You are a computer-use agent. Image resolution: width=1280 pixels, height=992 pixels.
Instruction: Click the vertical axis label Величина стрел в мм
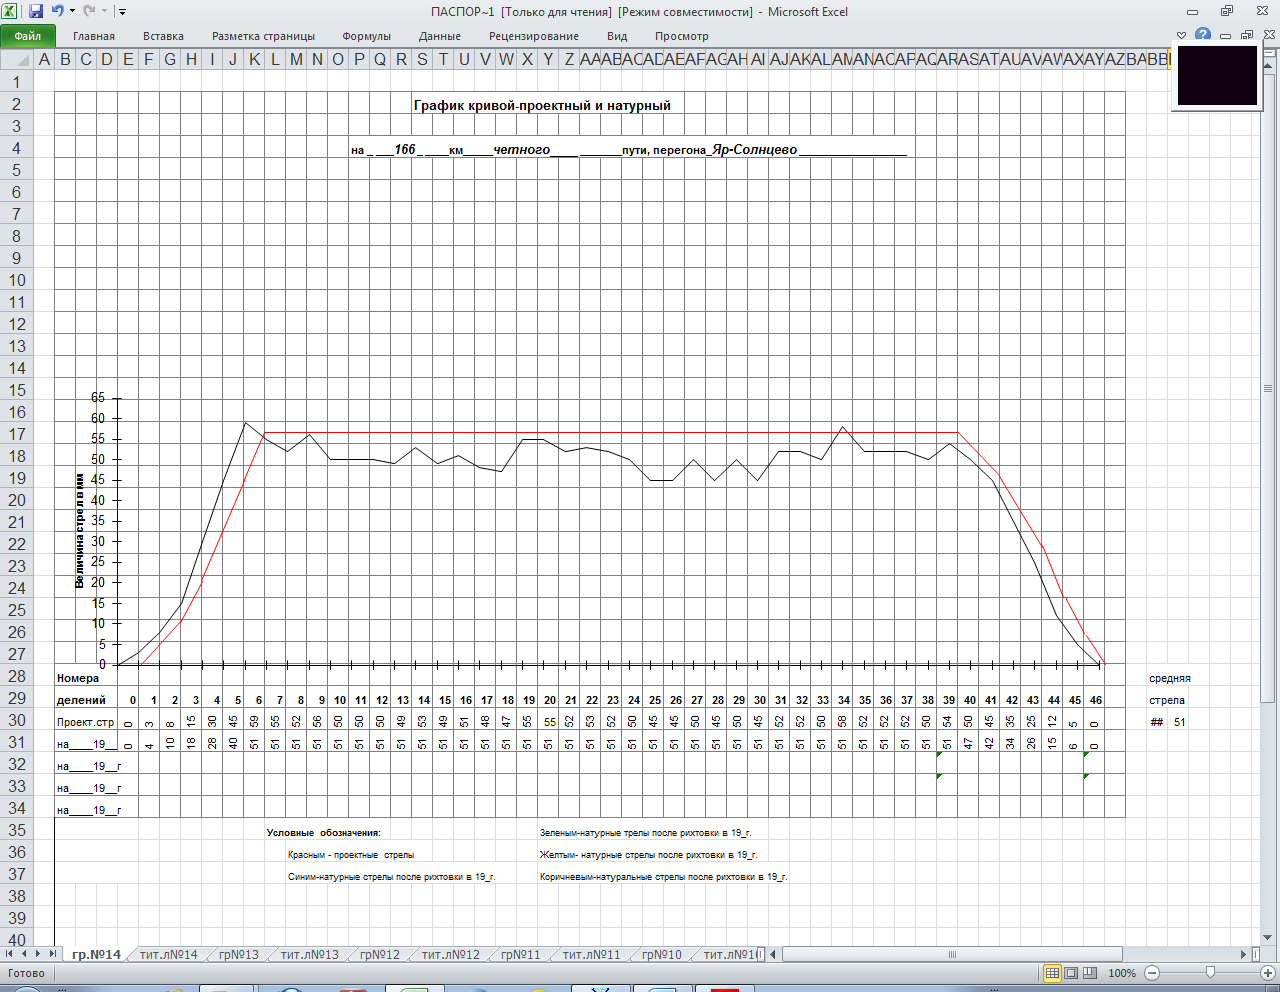(x=79, y=530)
